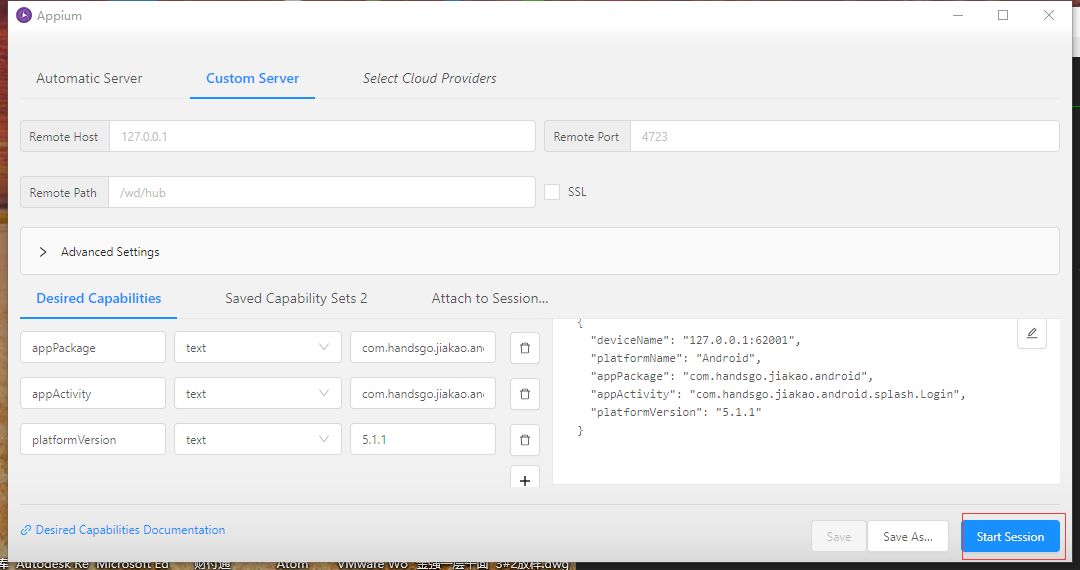The width and height of the screenshot is (1080, 570).
Task: Open Saved Capability Sets 2 tab
Action: [296, 298]
